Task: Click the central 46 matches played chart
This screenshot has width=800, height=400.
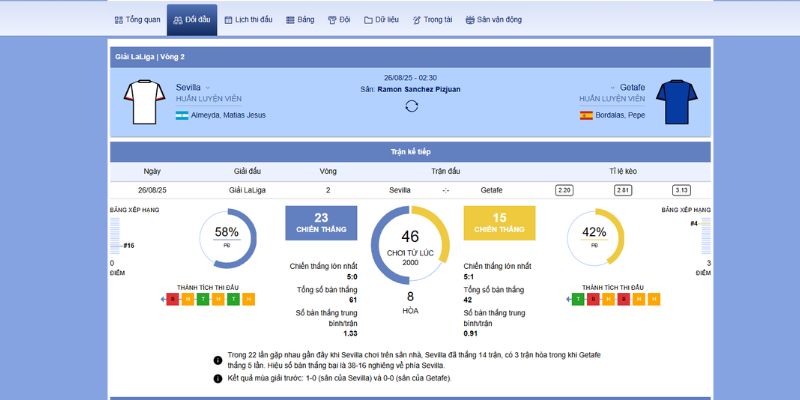Action: pos(410,245)
